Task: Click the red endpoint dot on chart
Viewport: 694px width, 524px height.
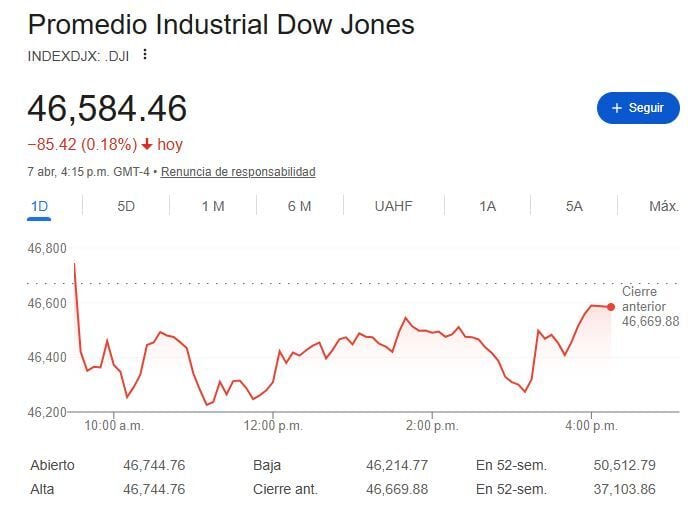Action: [x=611, y=306]
